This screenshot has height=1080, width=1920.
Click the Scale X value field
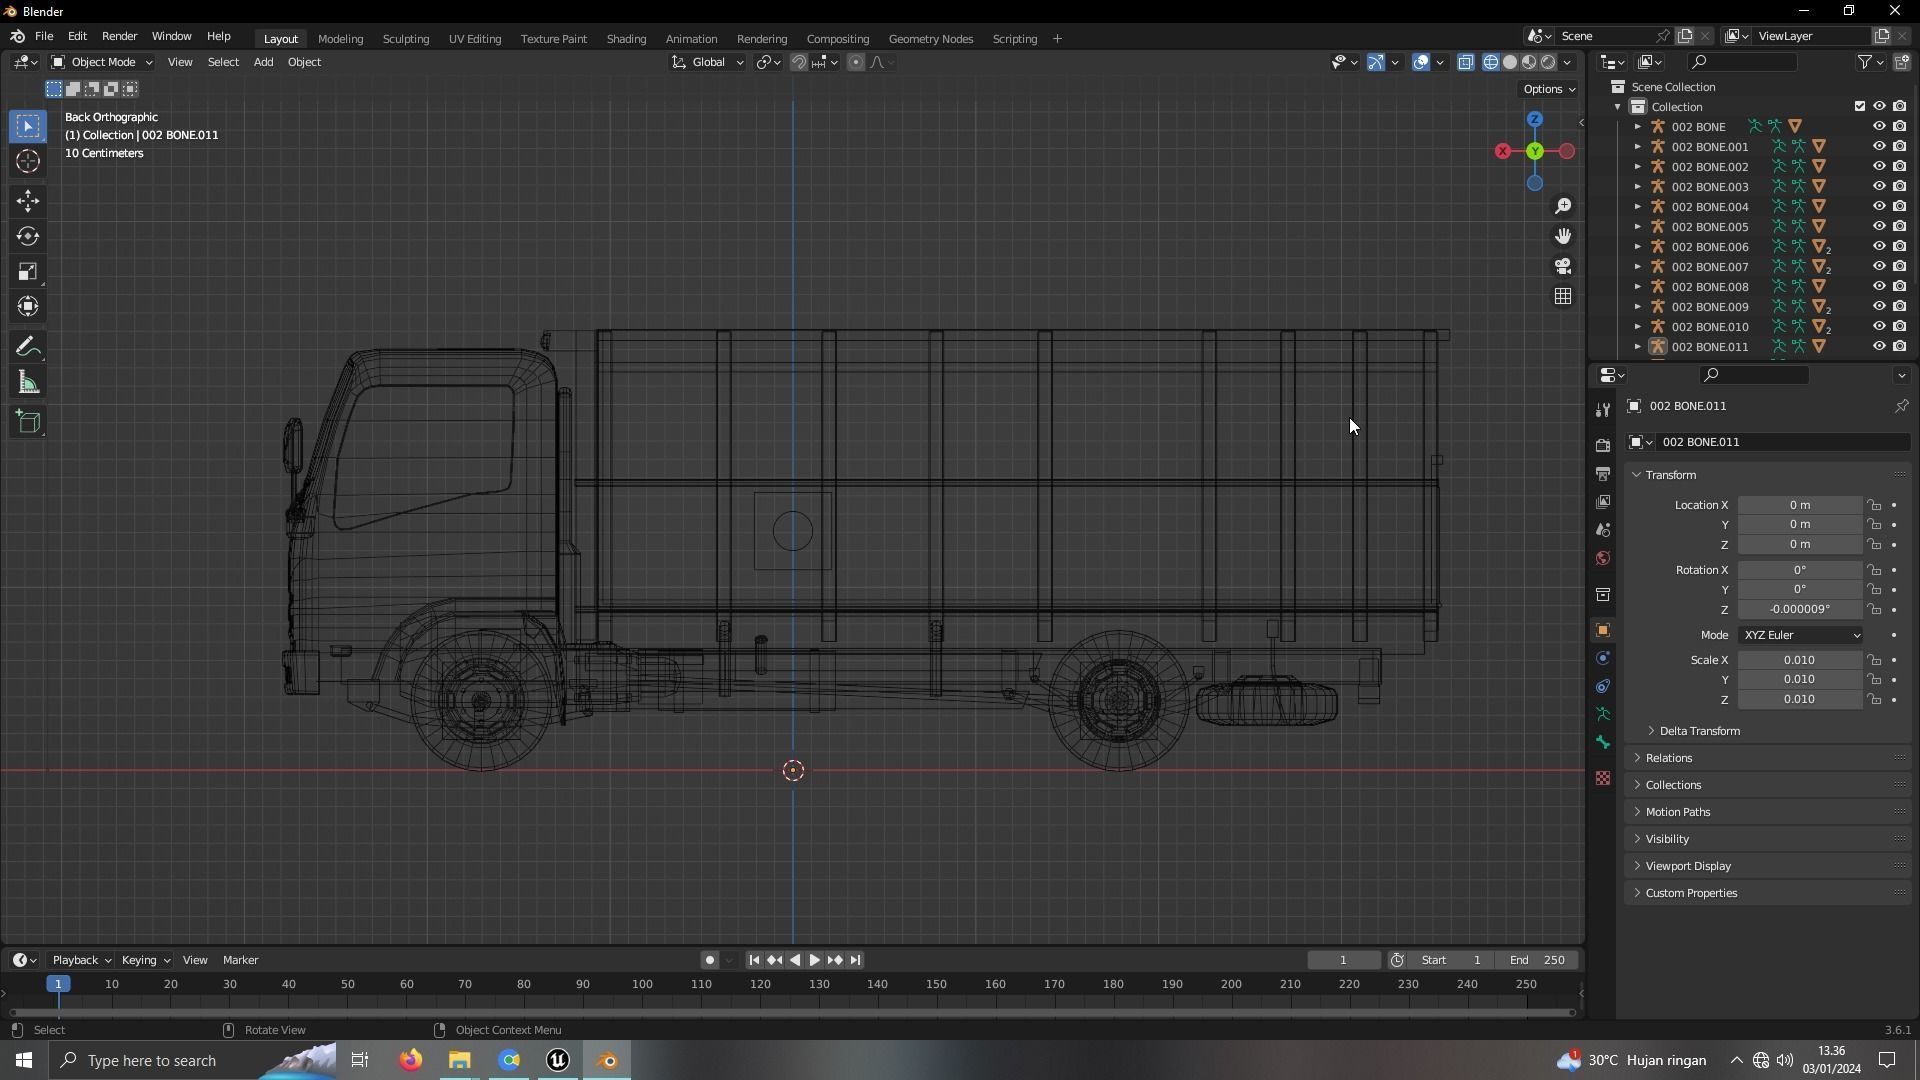[1799, 660]
